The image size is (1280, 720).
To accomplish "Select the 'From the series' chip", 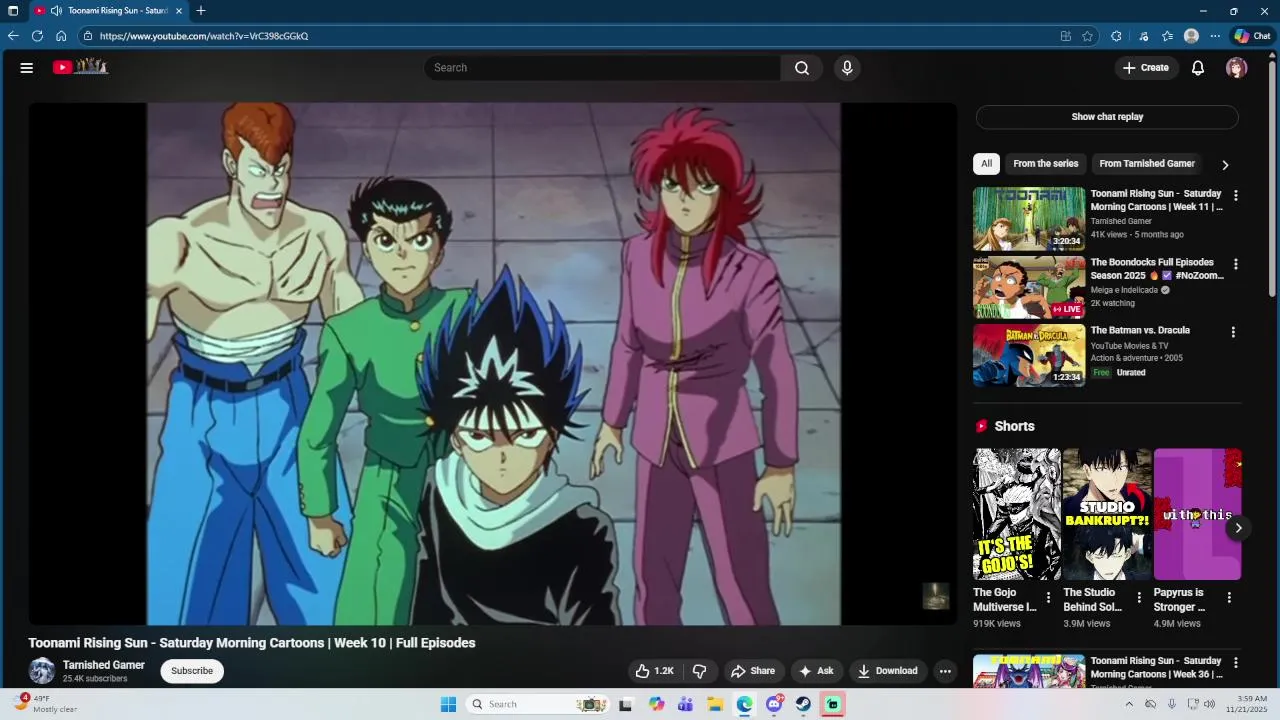I will point(1046,164).
